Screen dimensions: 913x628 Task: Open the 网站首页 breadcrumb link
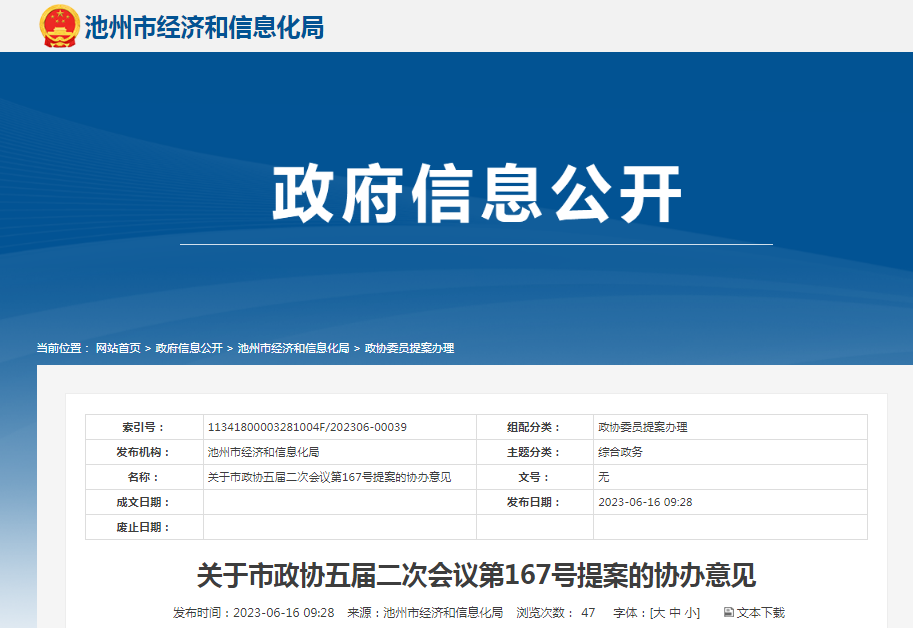point(118,348)
